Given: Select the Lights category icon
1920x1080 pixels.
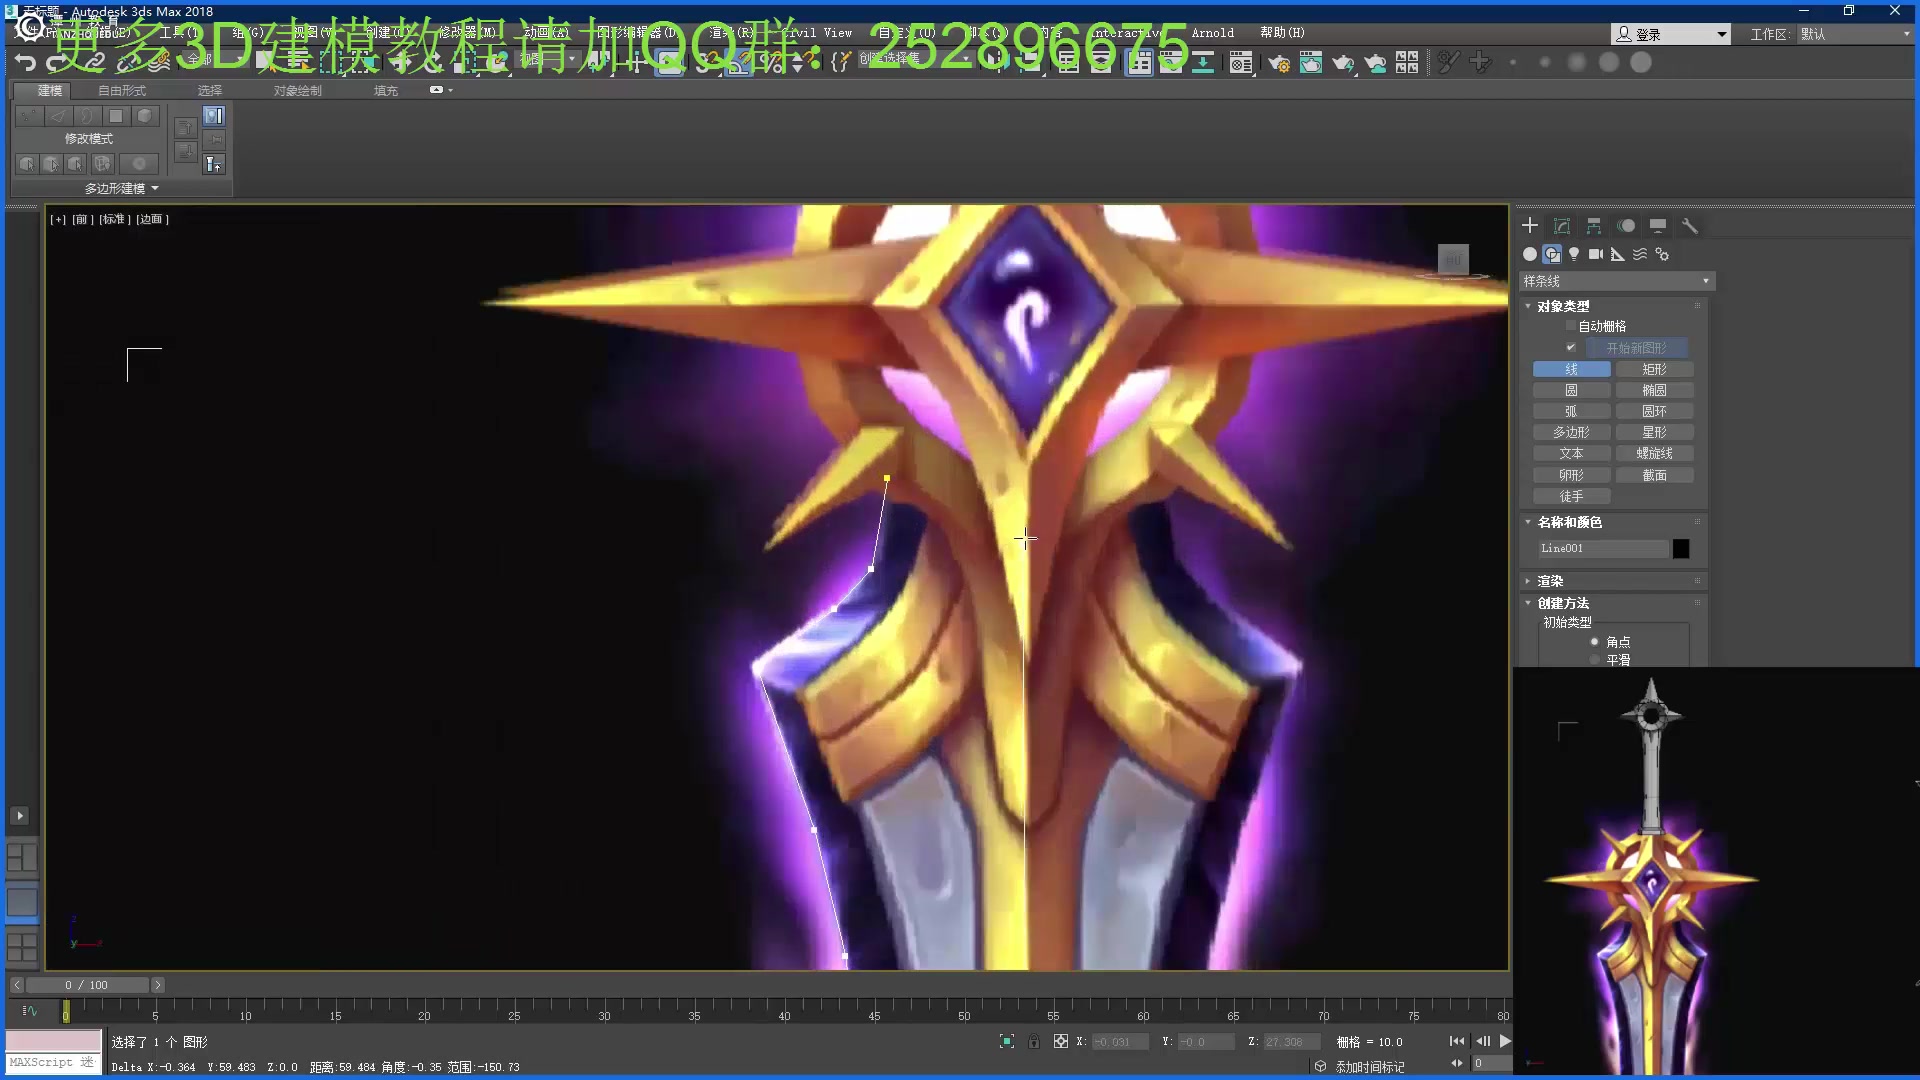Looking at the screenshot, I should [x=1574, y=254].
